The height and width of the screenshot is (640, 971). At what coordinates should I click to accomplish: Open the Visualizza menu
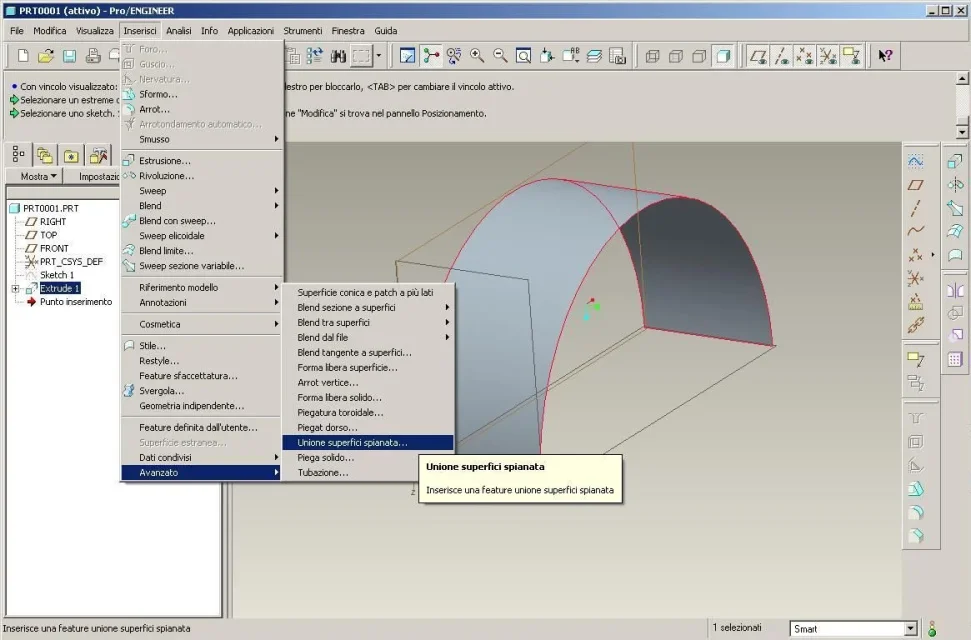click(95, 30)
